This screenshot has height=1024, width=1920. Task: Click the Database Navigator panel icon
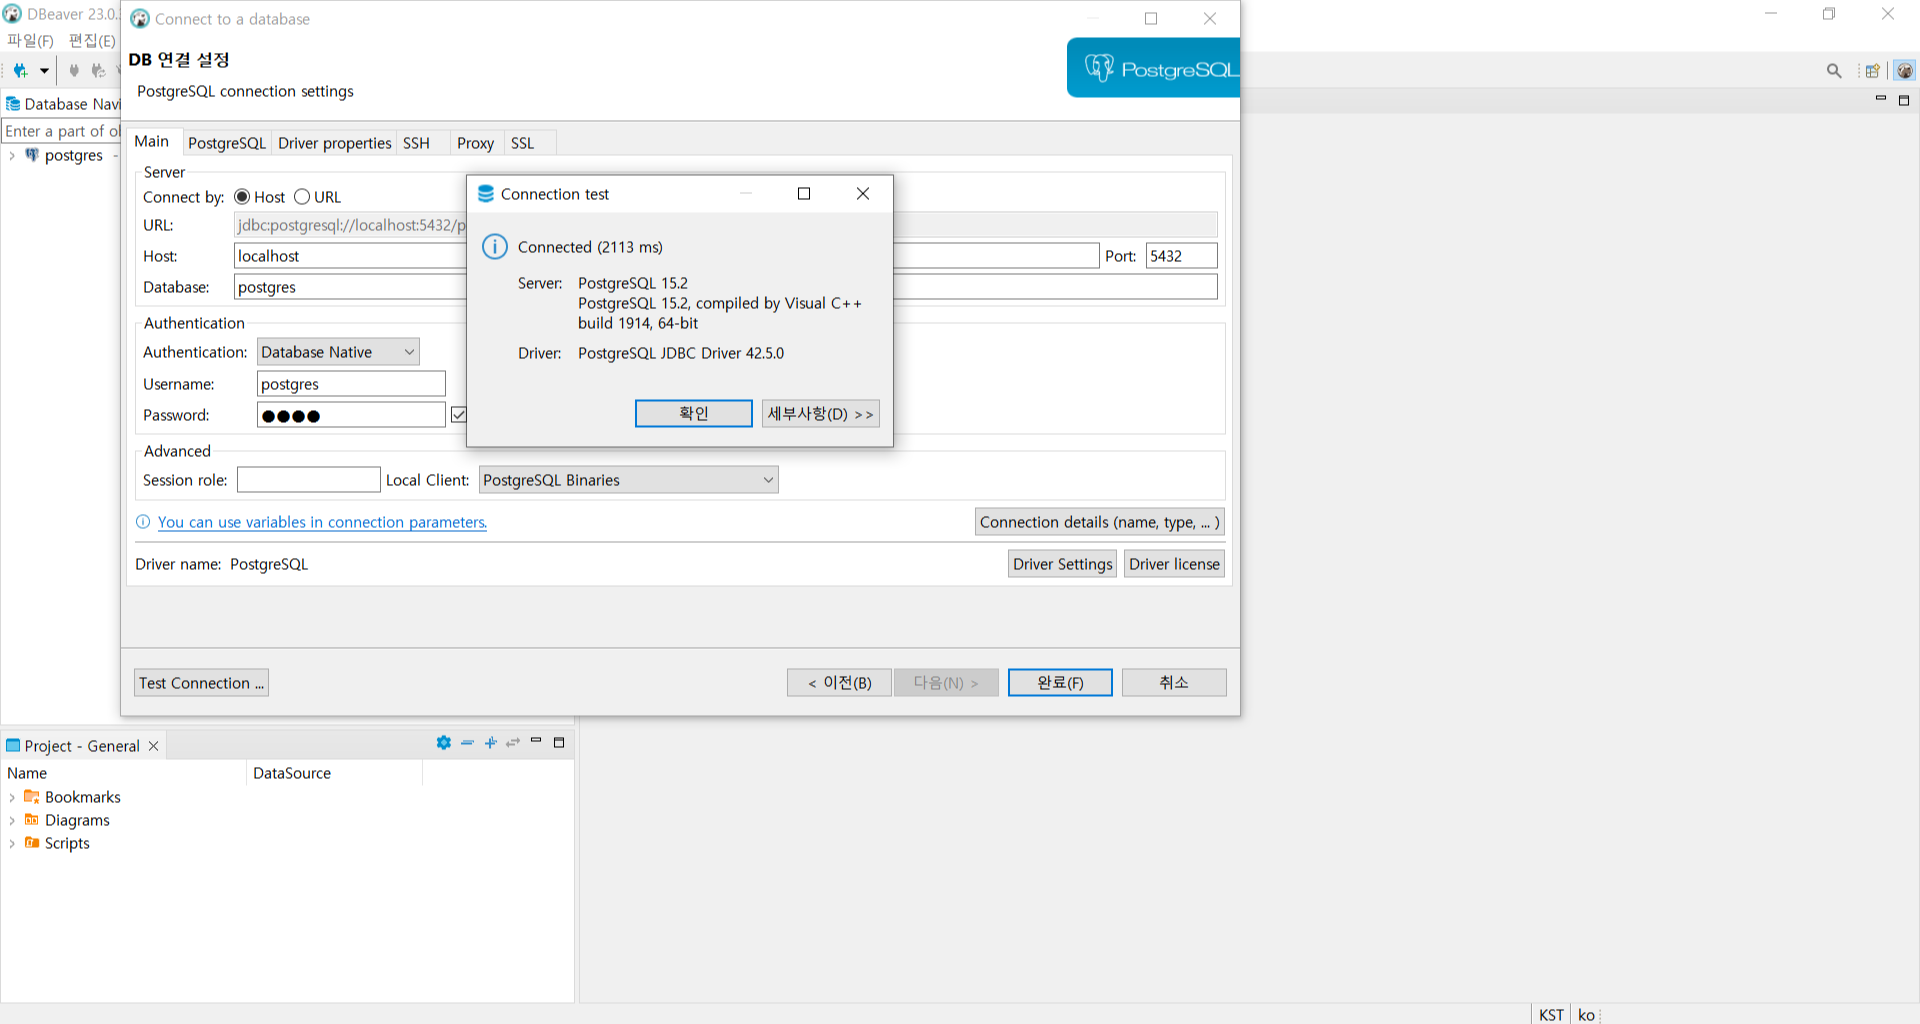[13, 104]
